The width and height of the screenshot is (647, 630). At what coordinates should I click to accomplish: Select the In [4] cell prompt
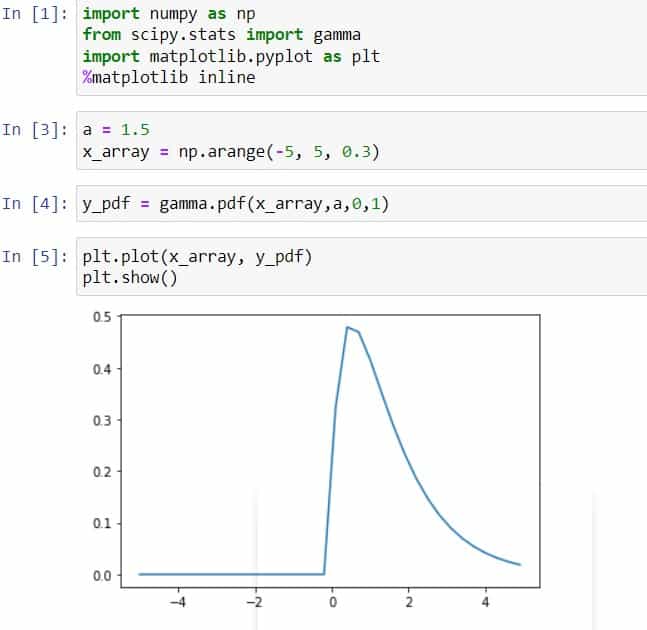tap(35, 204)
